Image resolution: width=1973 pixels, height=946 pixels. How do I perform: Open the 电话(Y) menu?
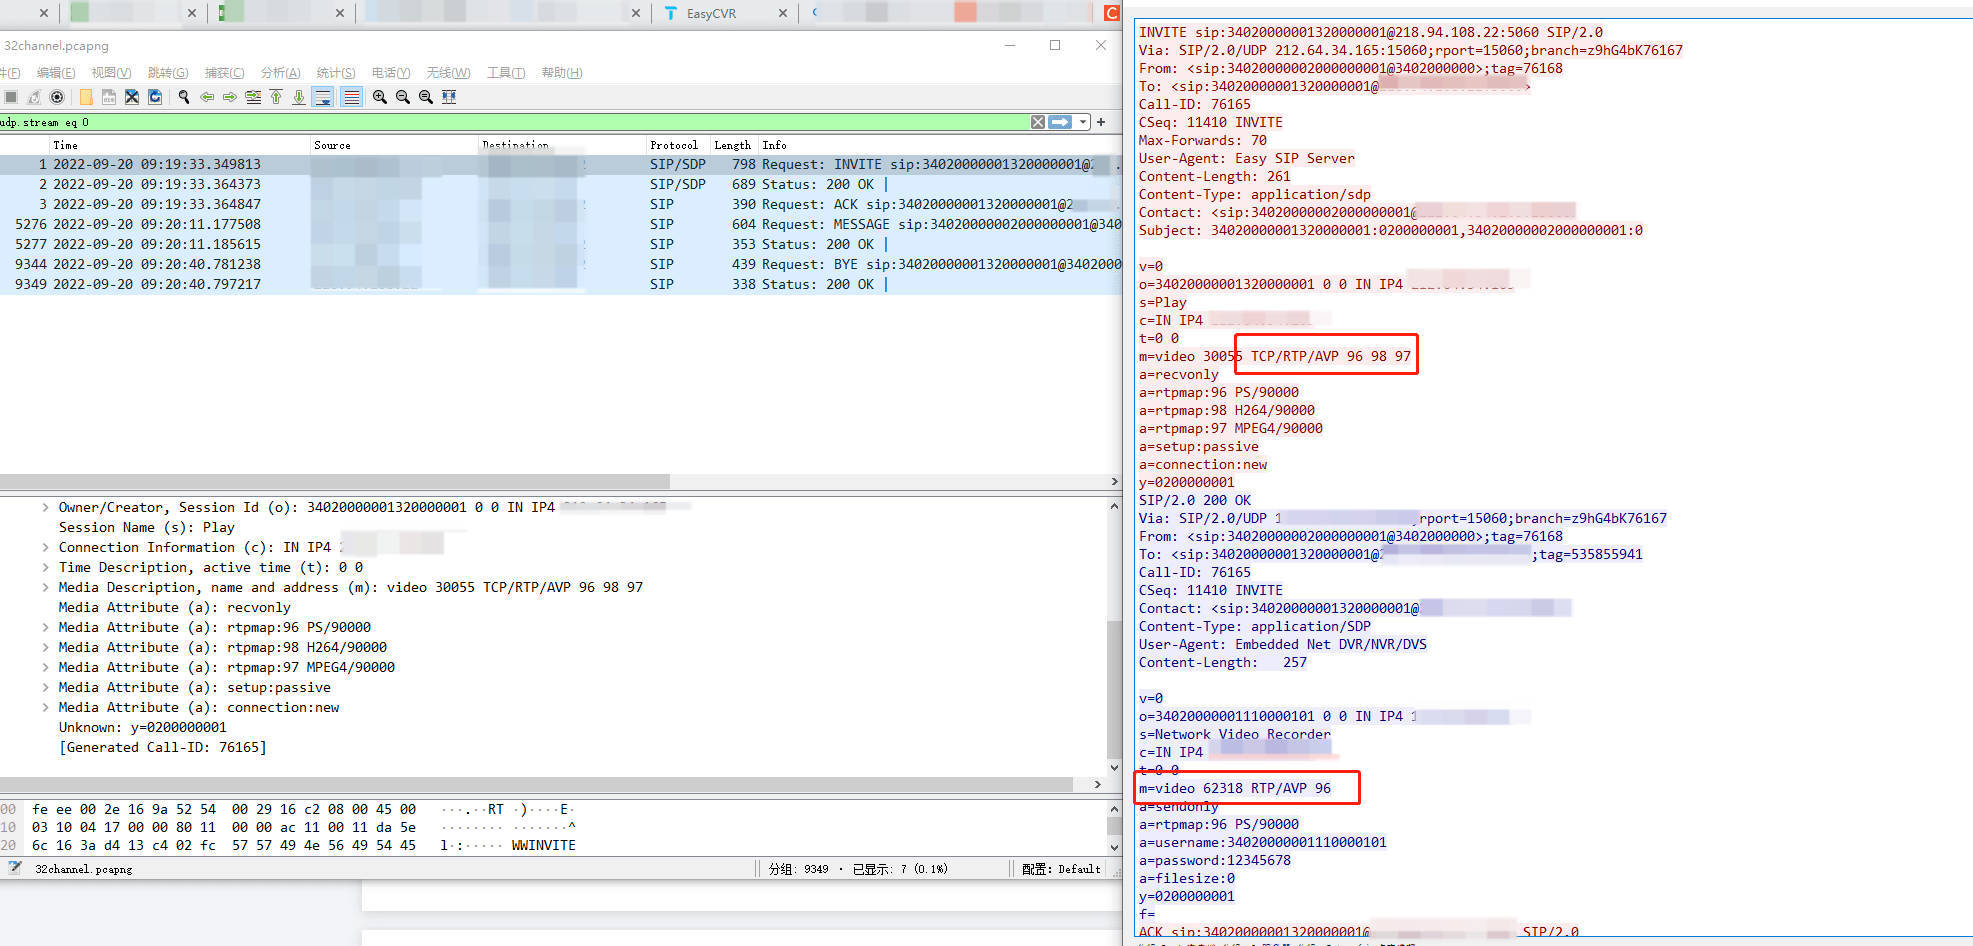point(391,73)
